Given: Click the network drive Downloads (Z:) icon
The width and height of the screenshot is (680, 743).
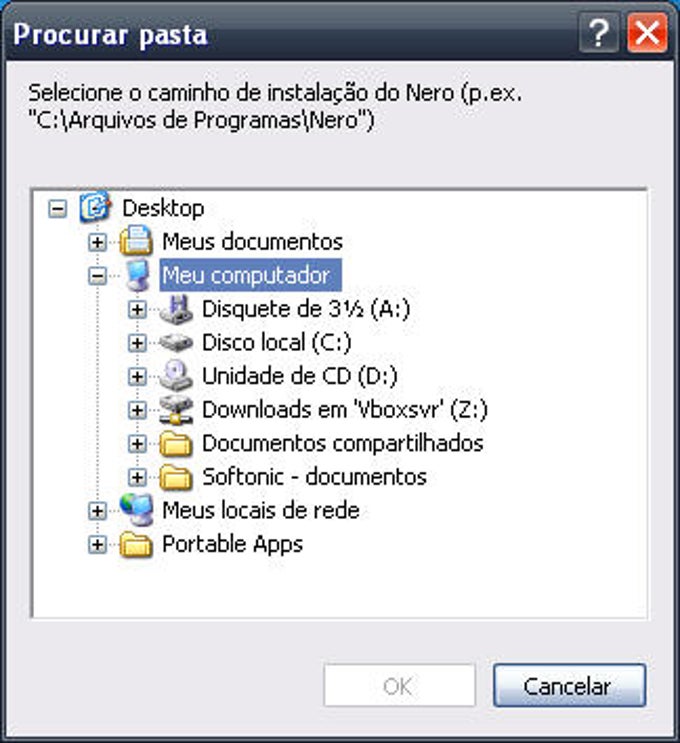Looking at the screenshot, I should tap(176, 410).
